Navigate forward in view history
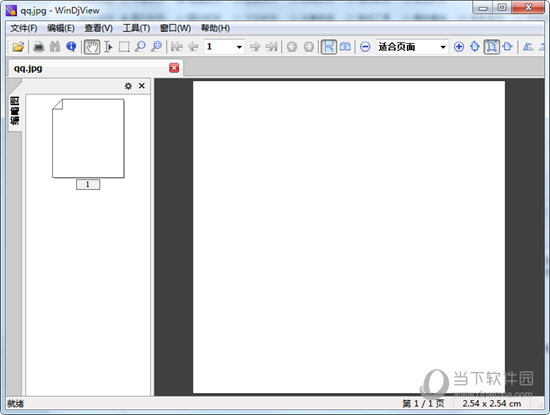 point(308,47)
